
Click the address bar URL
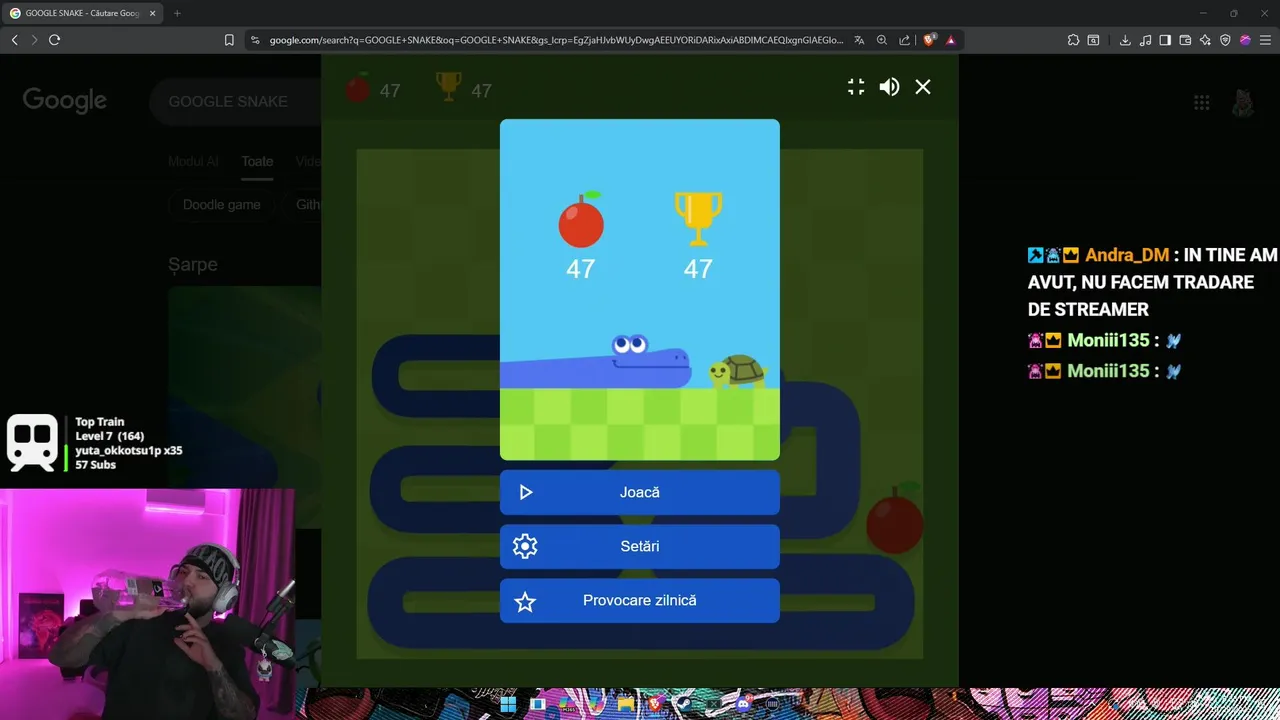556,40
